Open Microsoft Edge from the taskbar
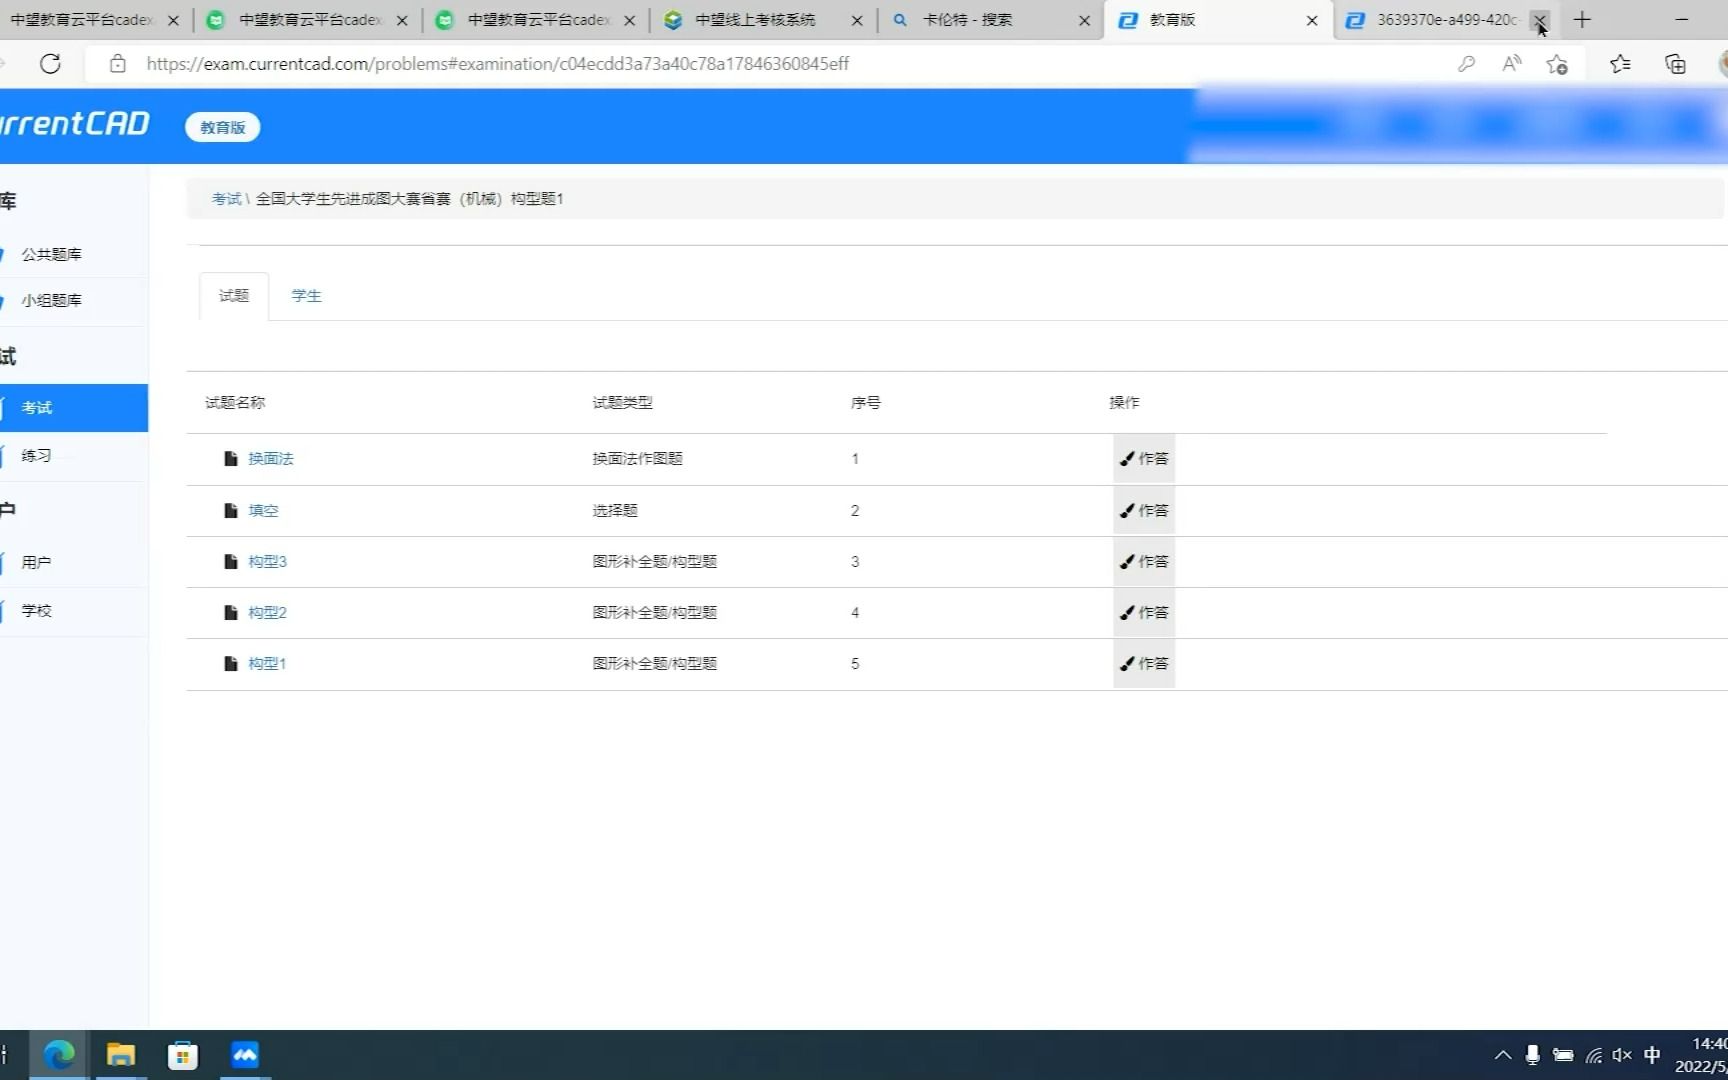Viewport: 1728px width, 1080px height. (x=59, y=1055)
